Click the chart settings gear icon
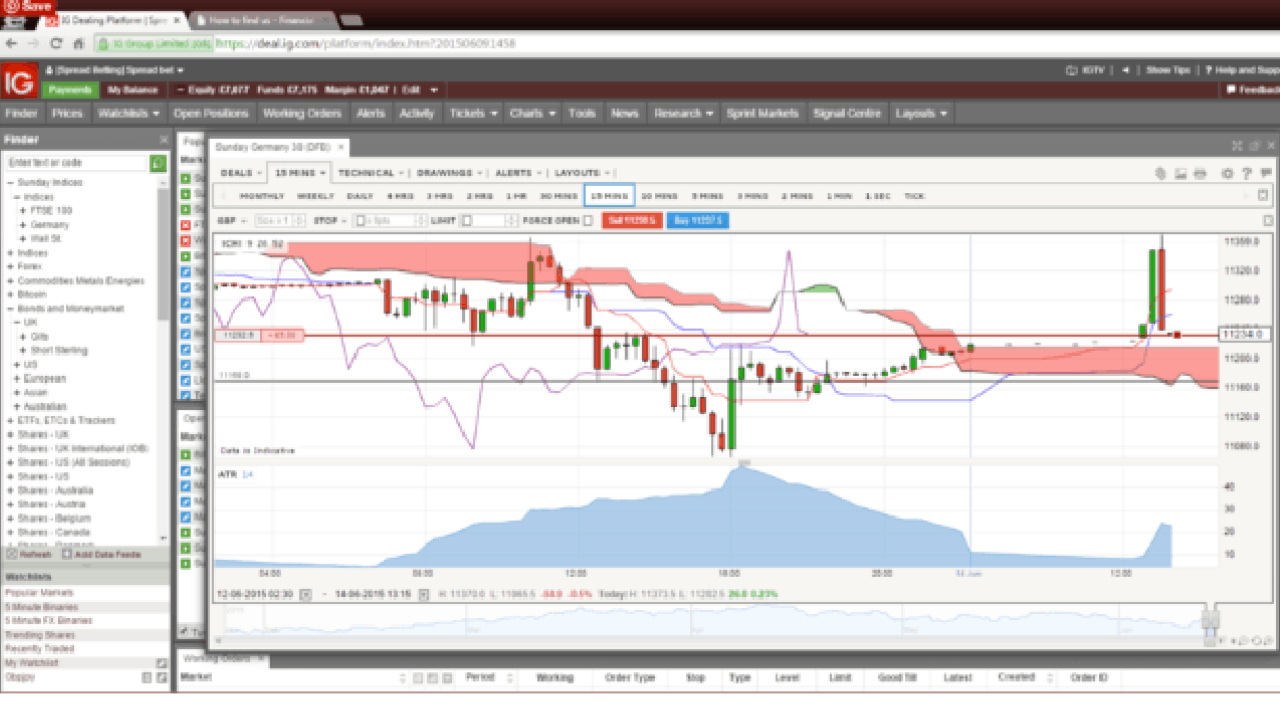Viewport: 1280px width, 720px height. point(1228,173)
